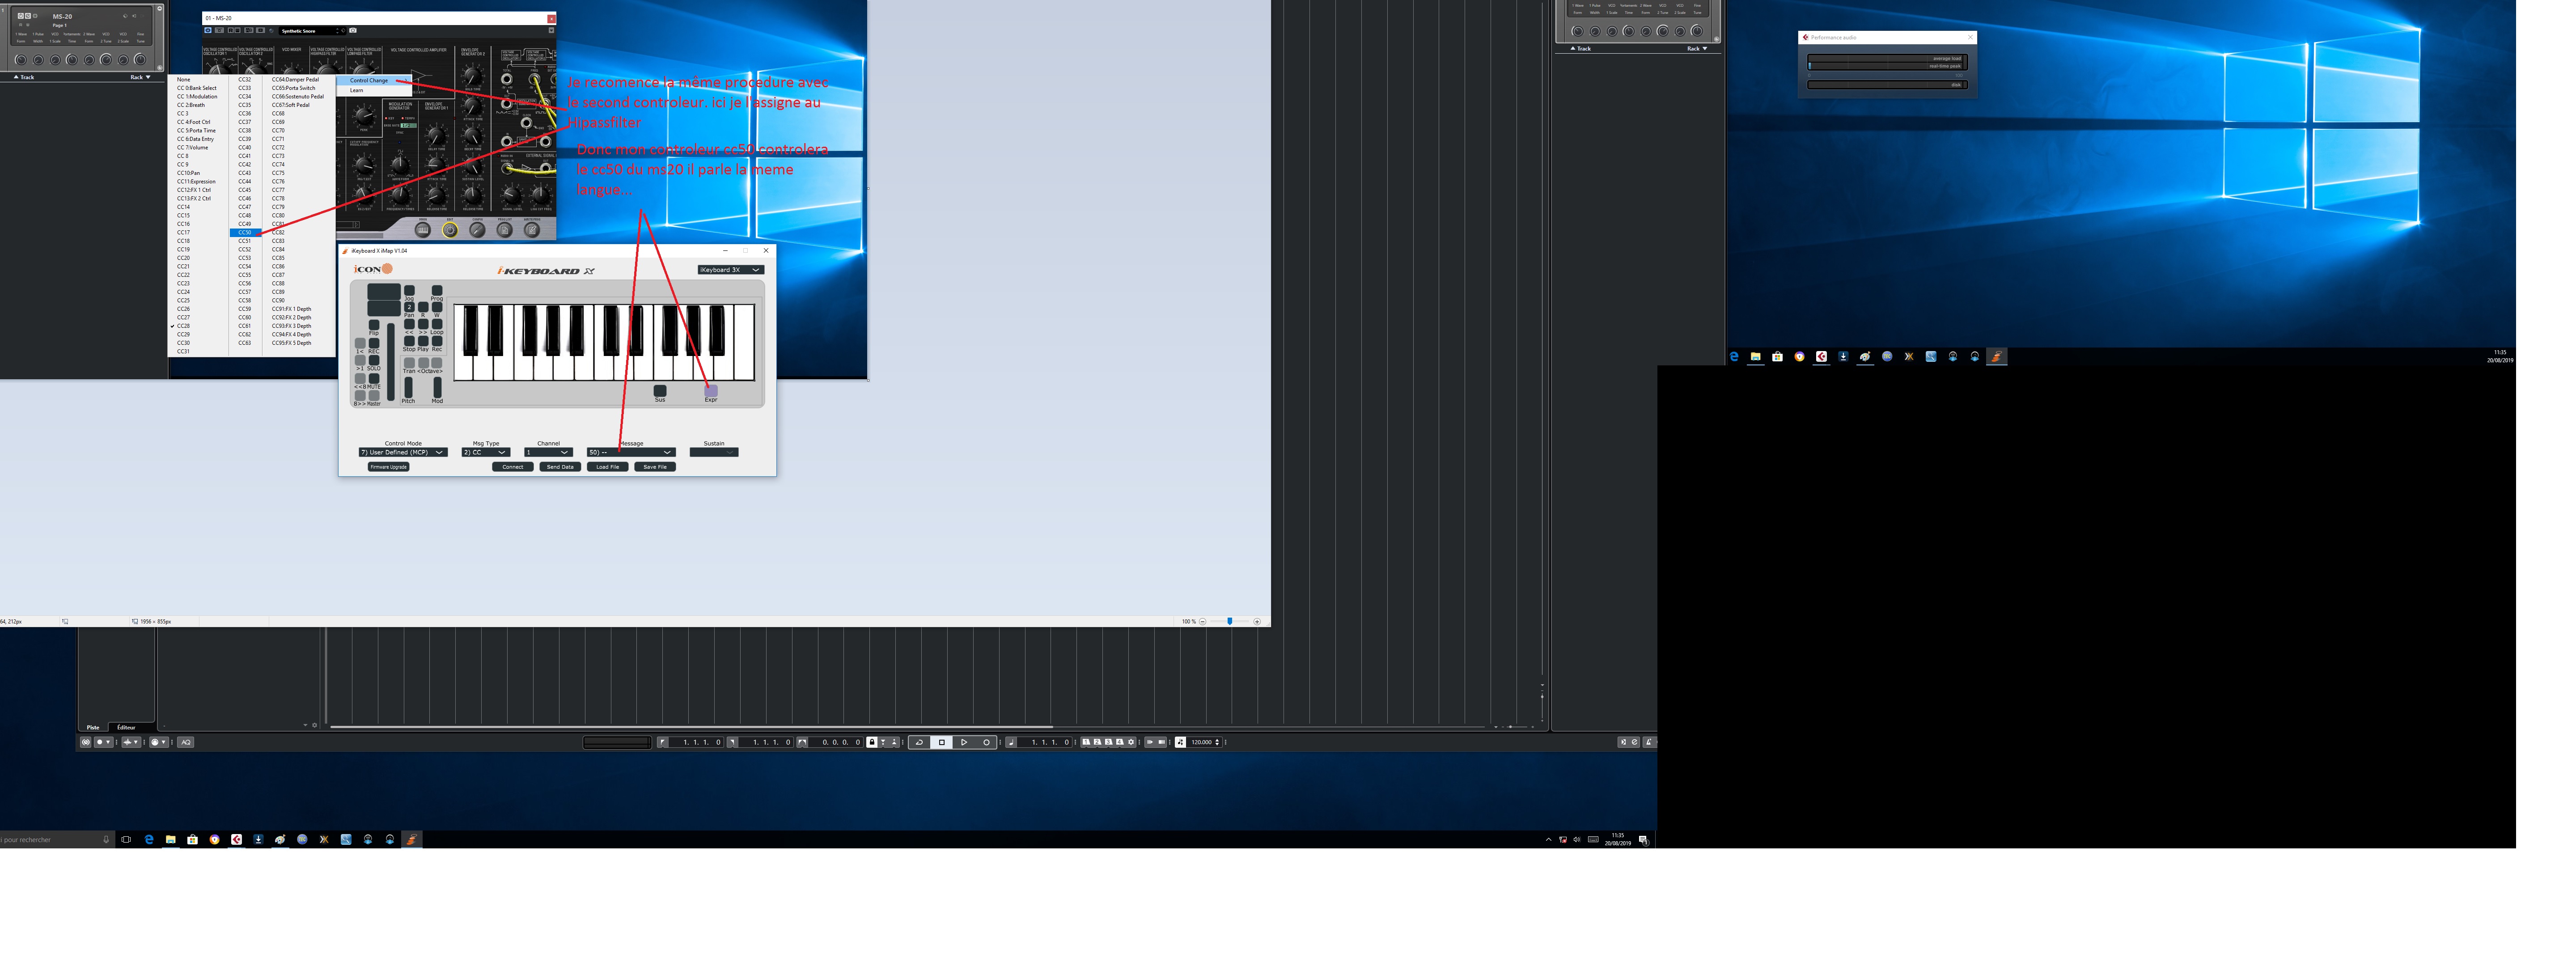The image size is (2576, 966).
Task: Click the MS-20 MAIN keyboard icon
Action: click(423, 230)
